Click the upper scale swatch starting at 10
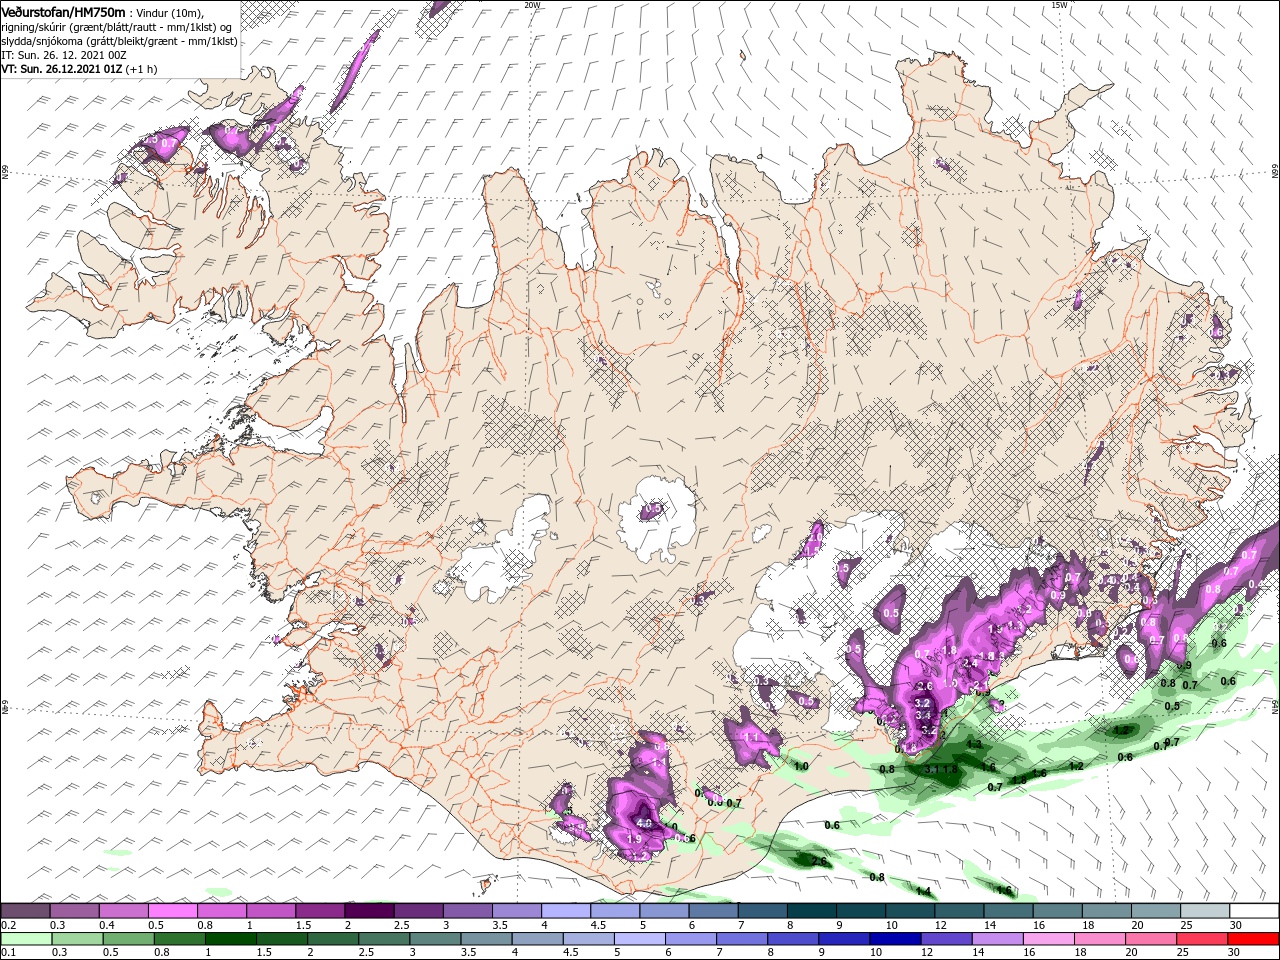This screenshot has width=1280, height=960. coord(909,911)
